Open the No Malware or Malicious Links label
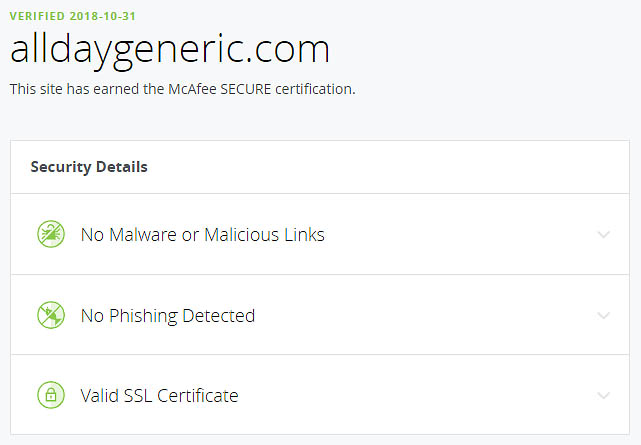 point(203,235)
